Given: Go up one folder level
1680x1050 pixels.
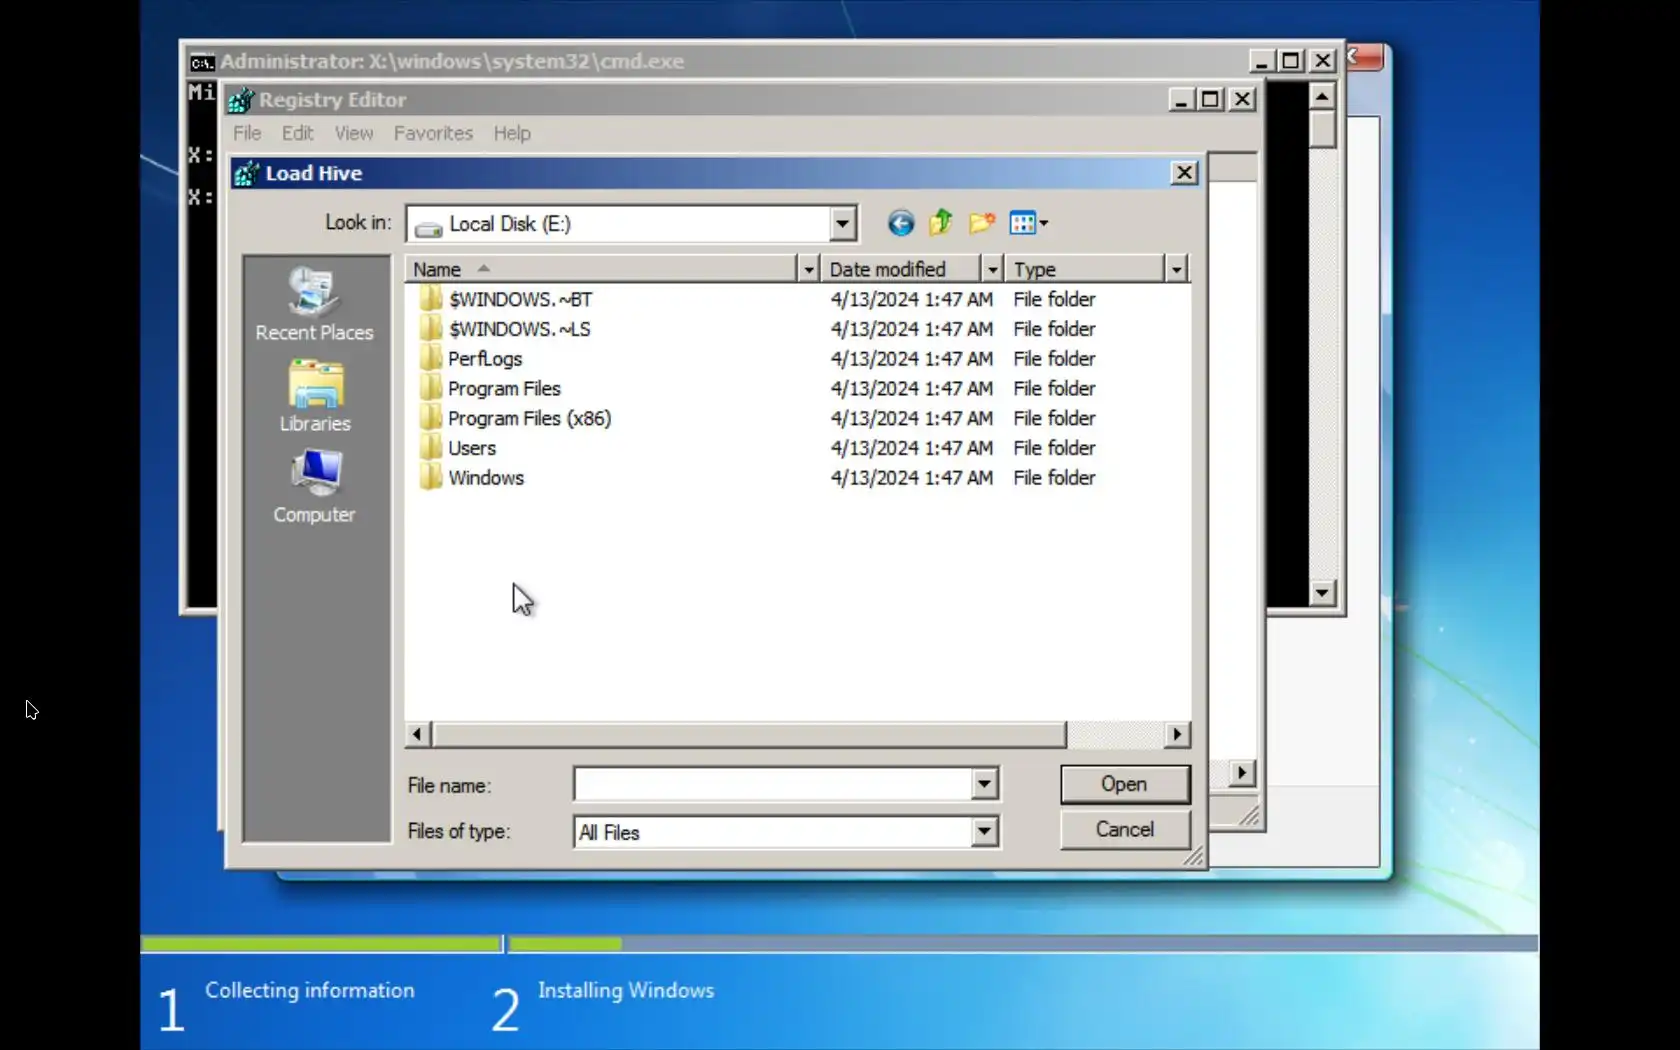Looking at the screenshot, I should (x=940, y=222).
